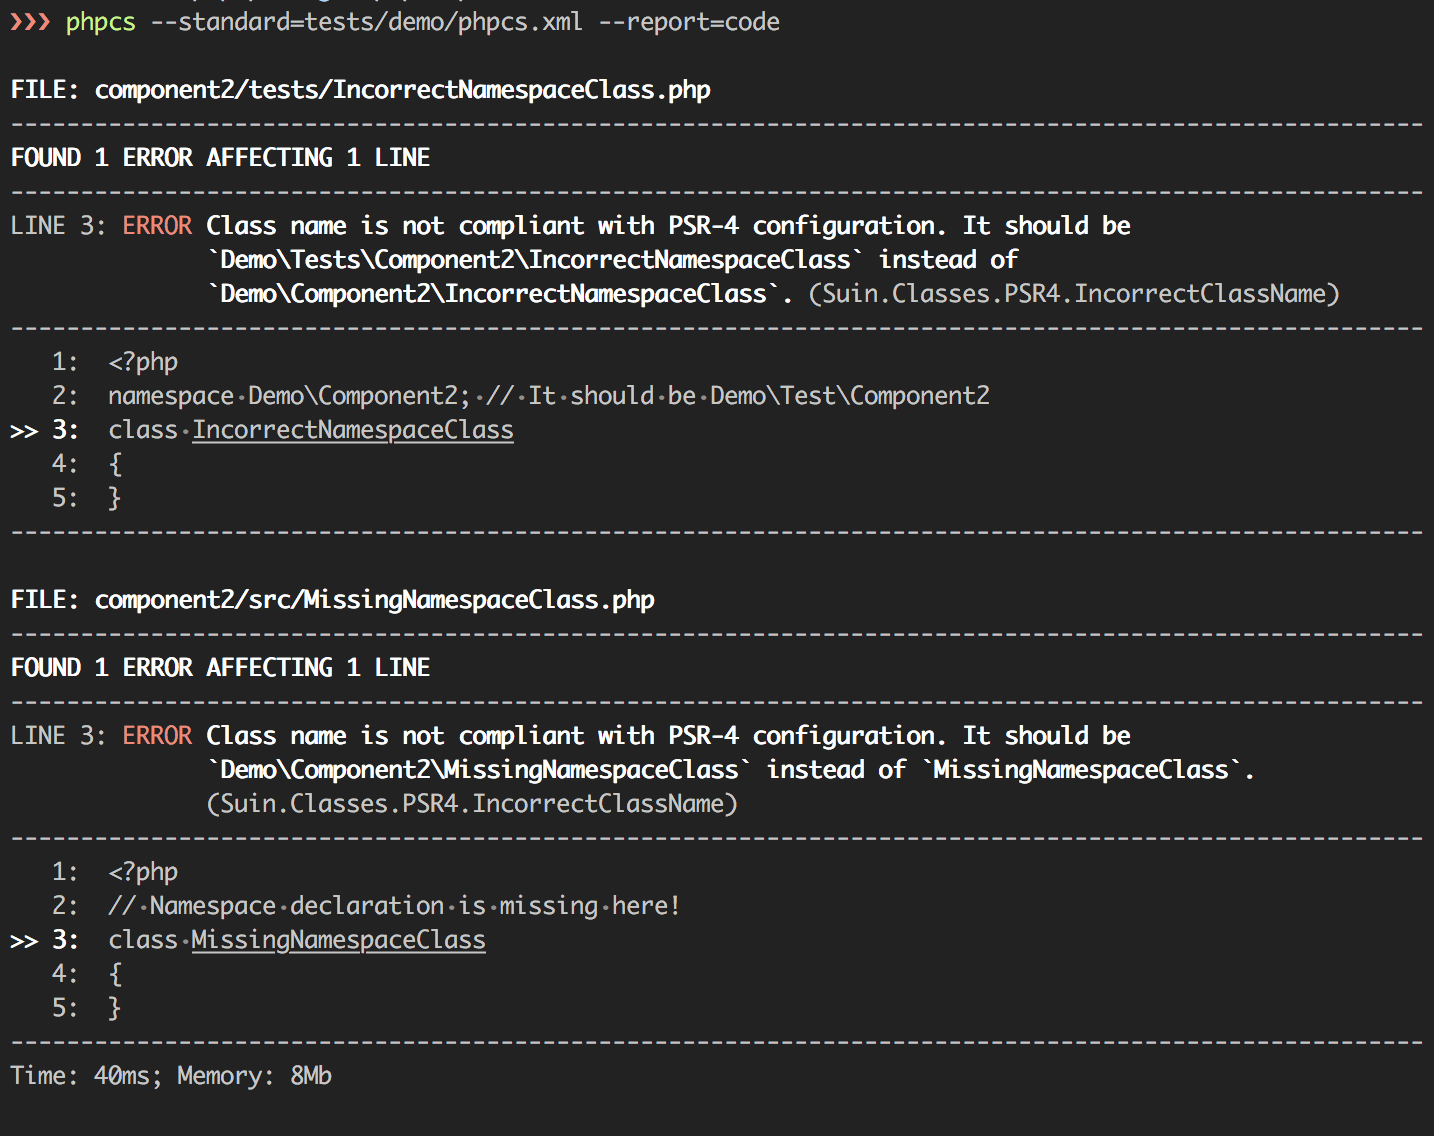The width and height of the screenshot is (1434, 1136).
Task: Click the sniff code after Demo\Component2\IncorrectNamespaceClass
Action: coord(1073,294)
